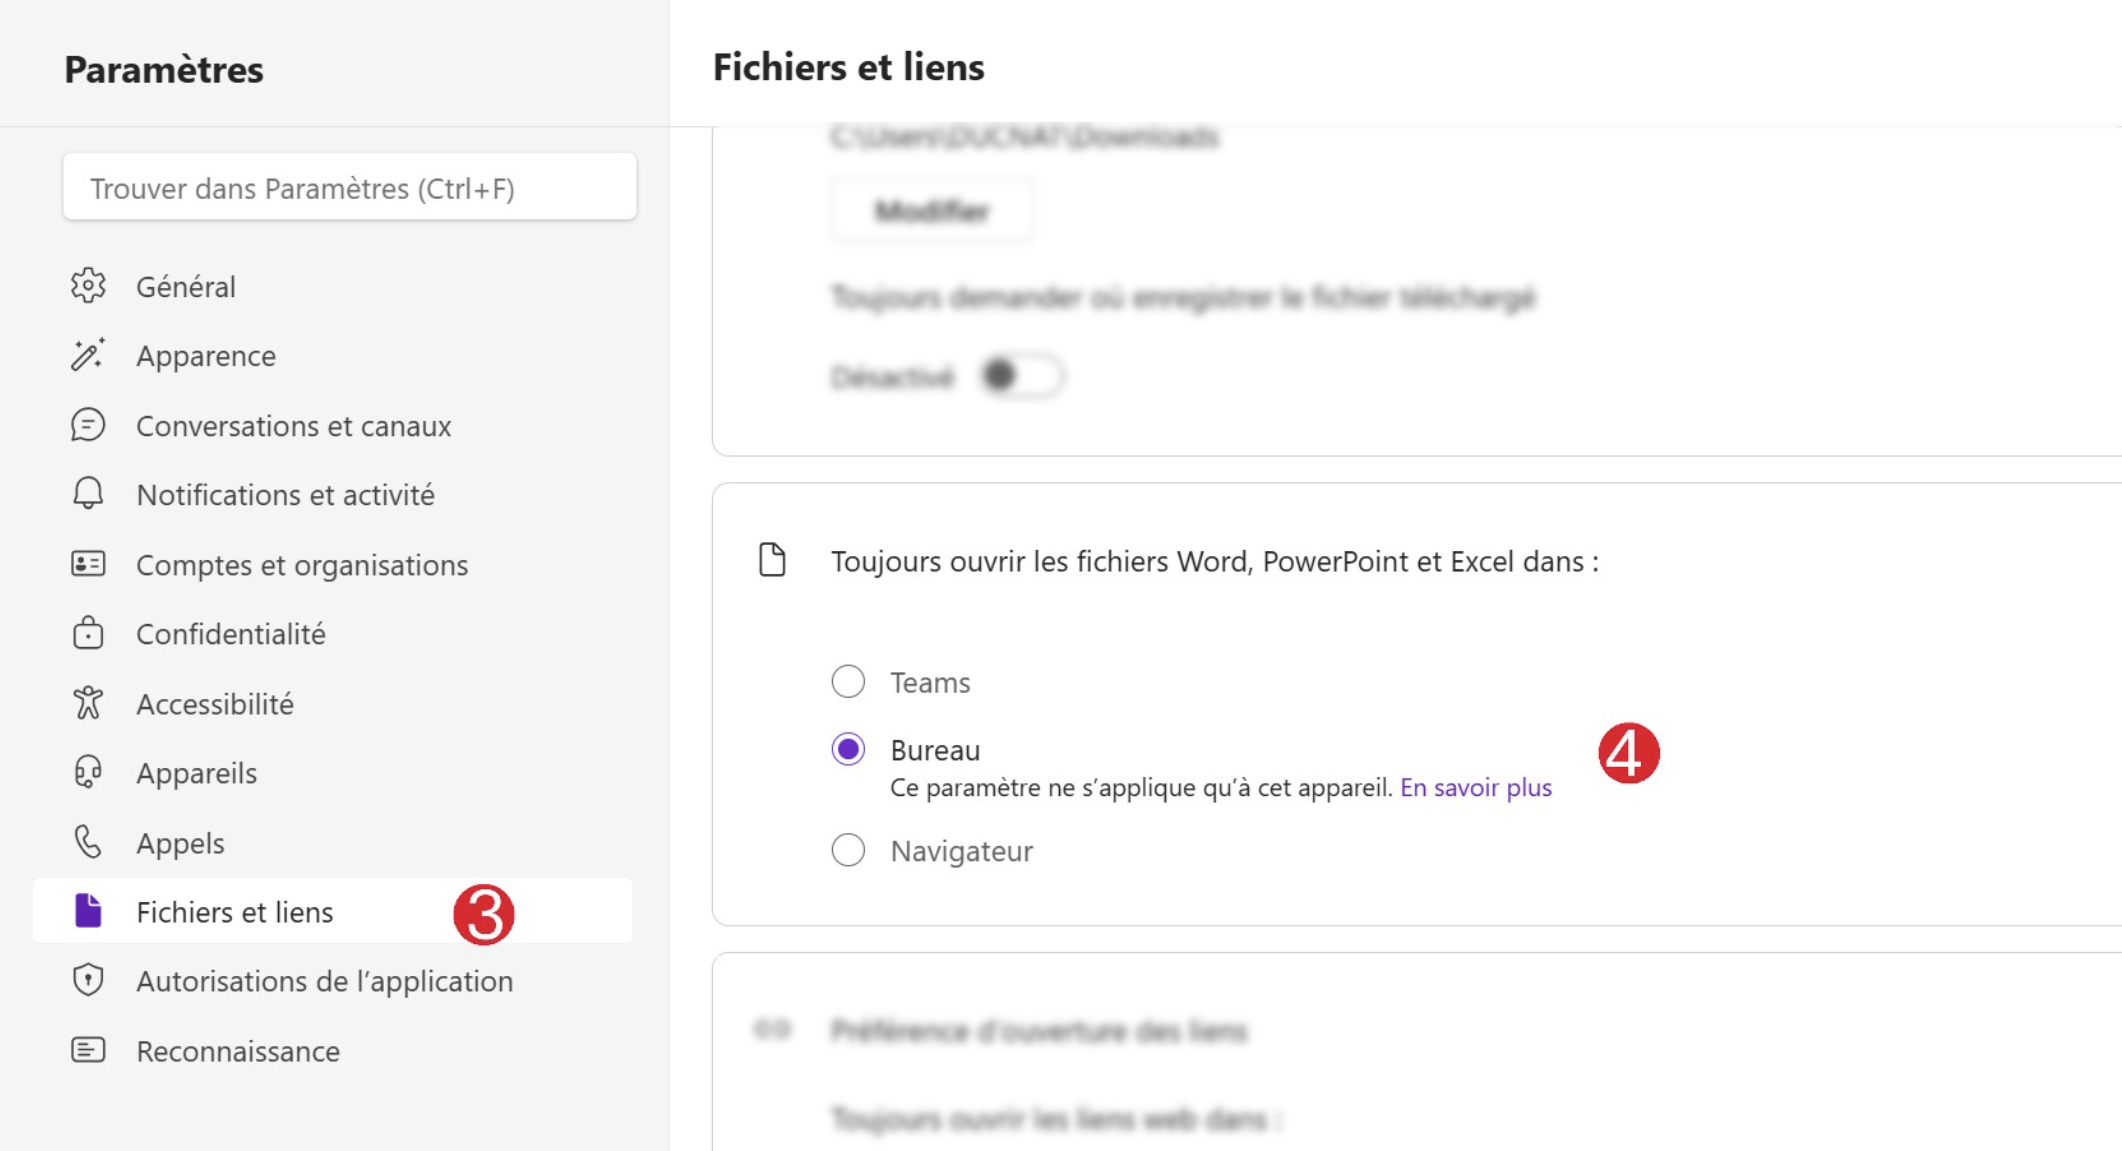Click the Conversations et canaux chat icon

(88, 425)
